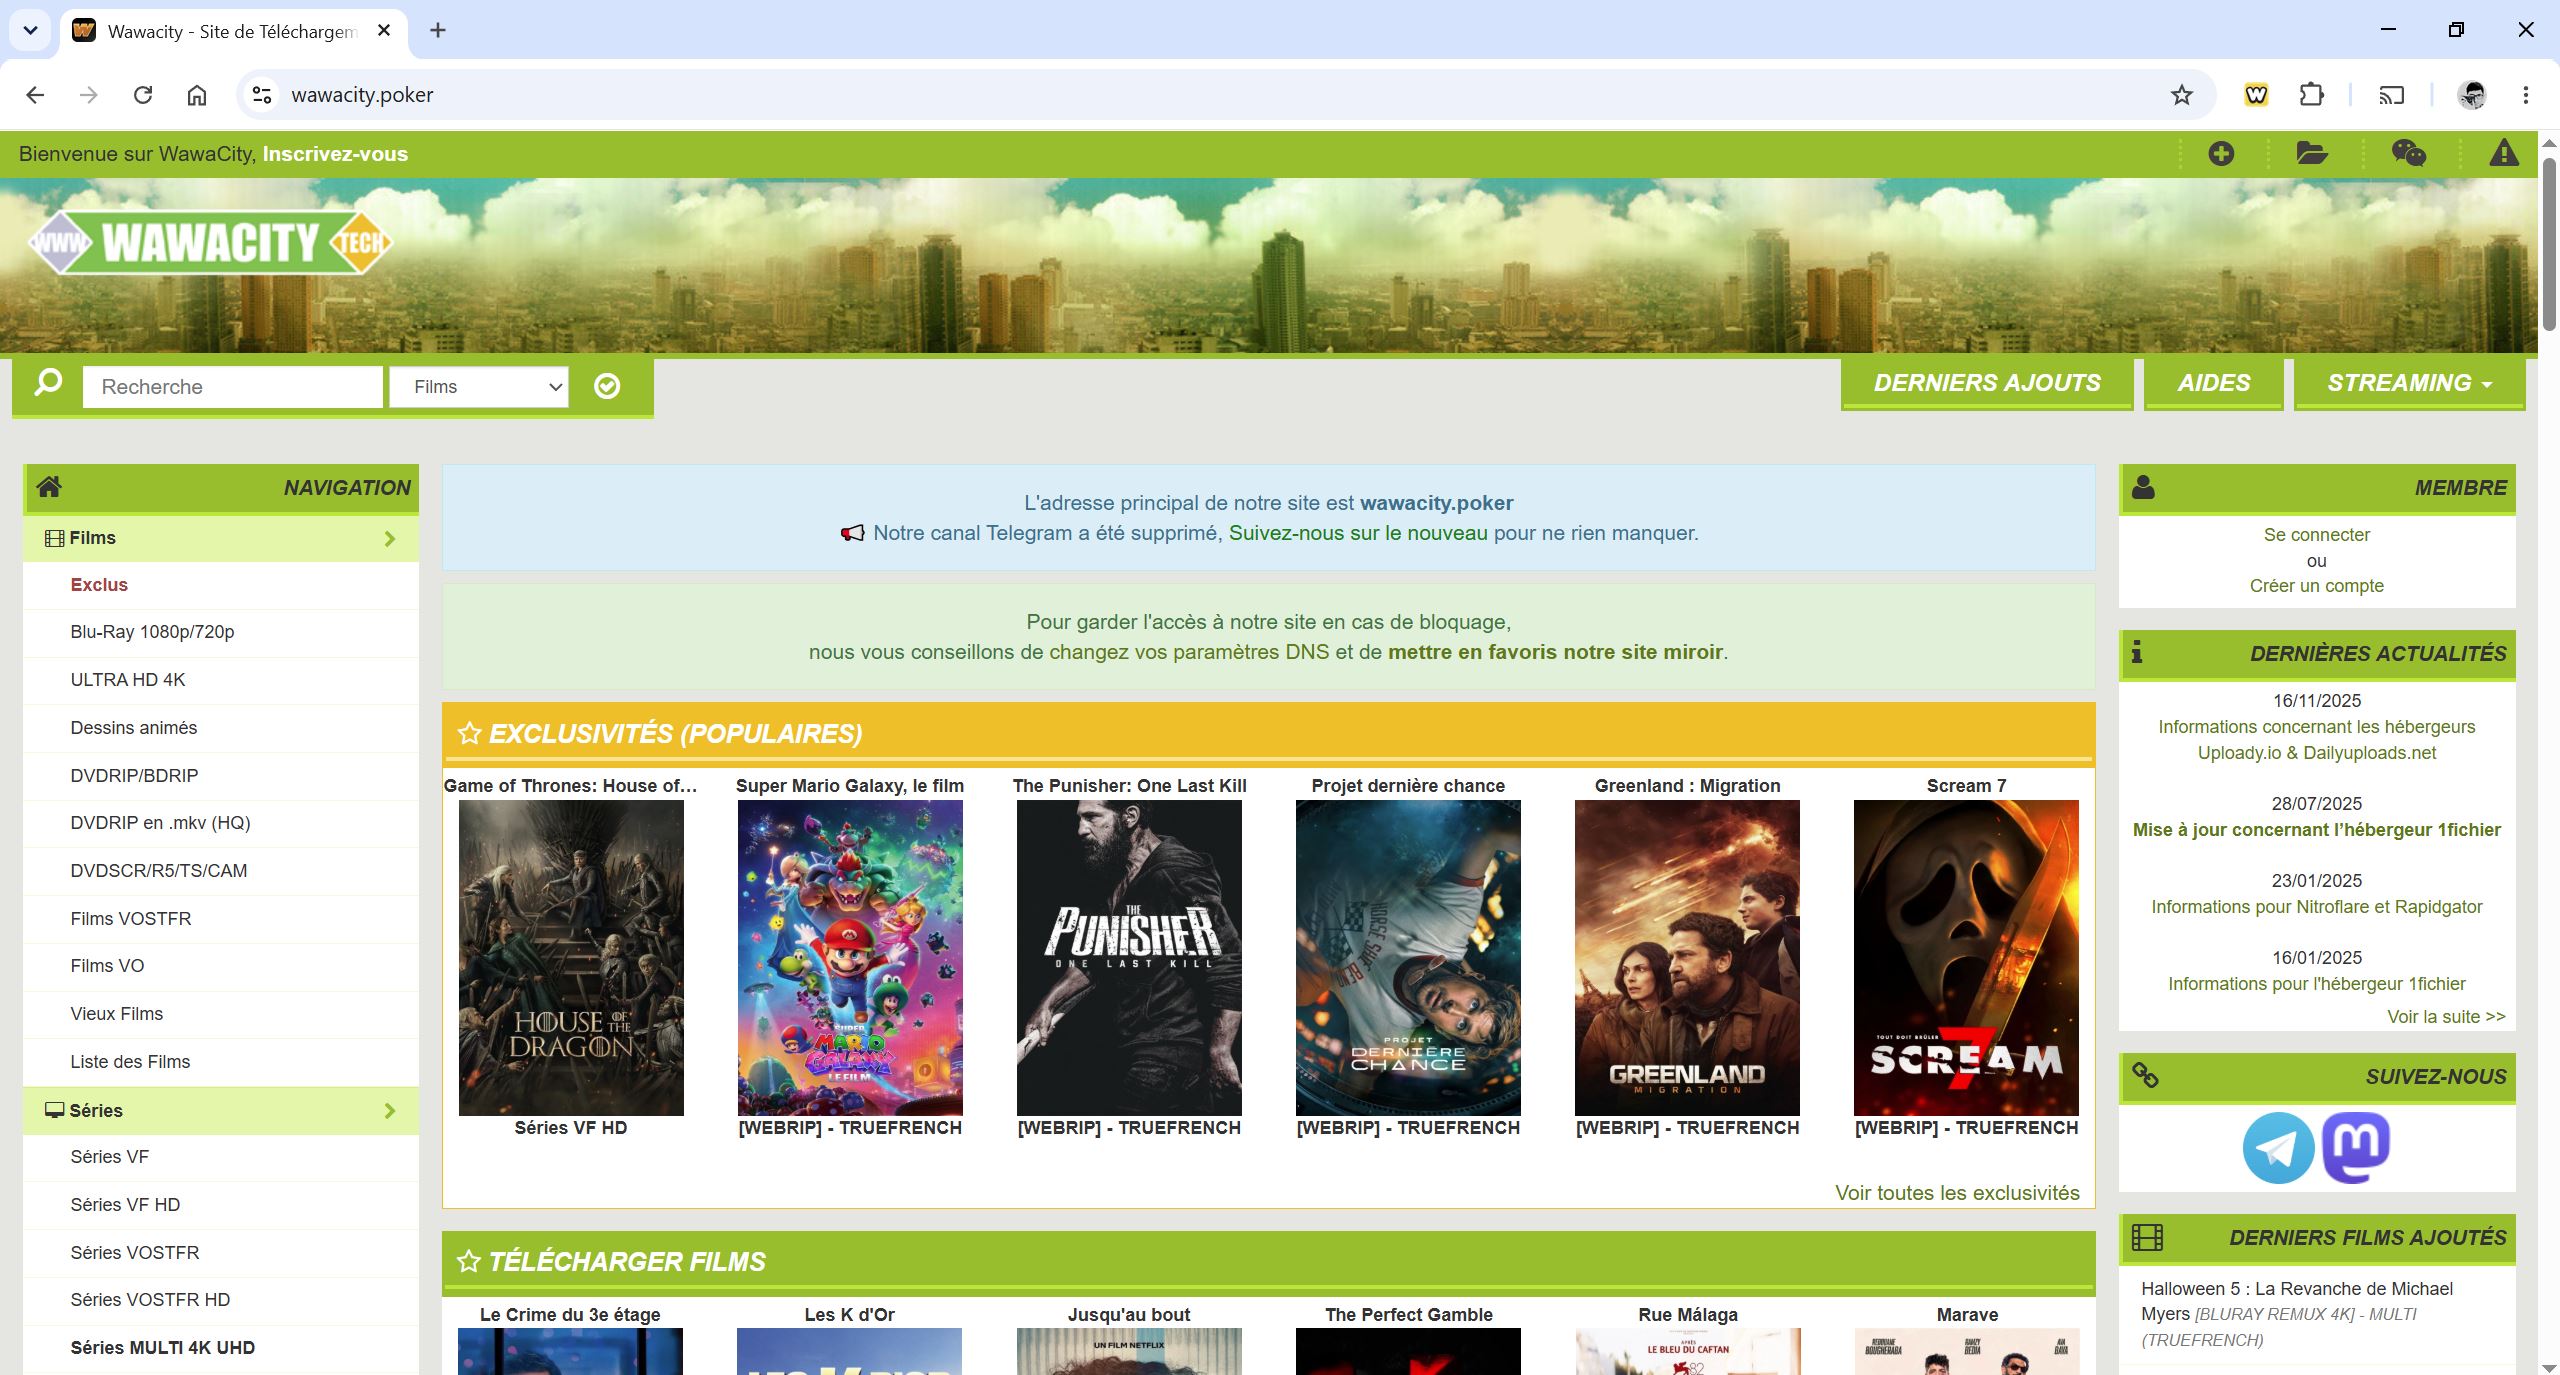This screenshot has height=1375, width=2560.
Task: Click the plus circle icon in top bar
Action: tap(2221, 154)
